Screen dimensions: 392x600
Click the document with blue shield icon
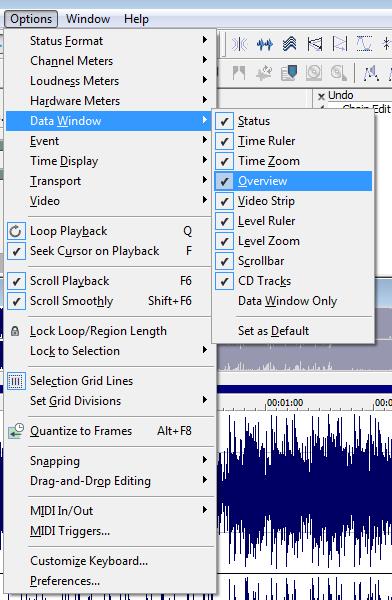click(x=289, y=72)
